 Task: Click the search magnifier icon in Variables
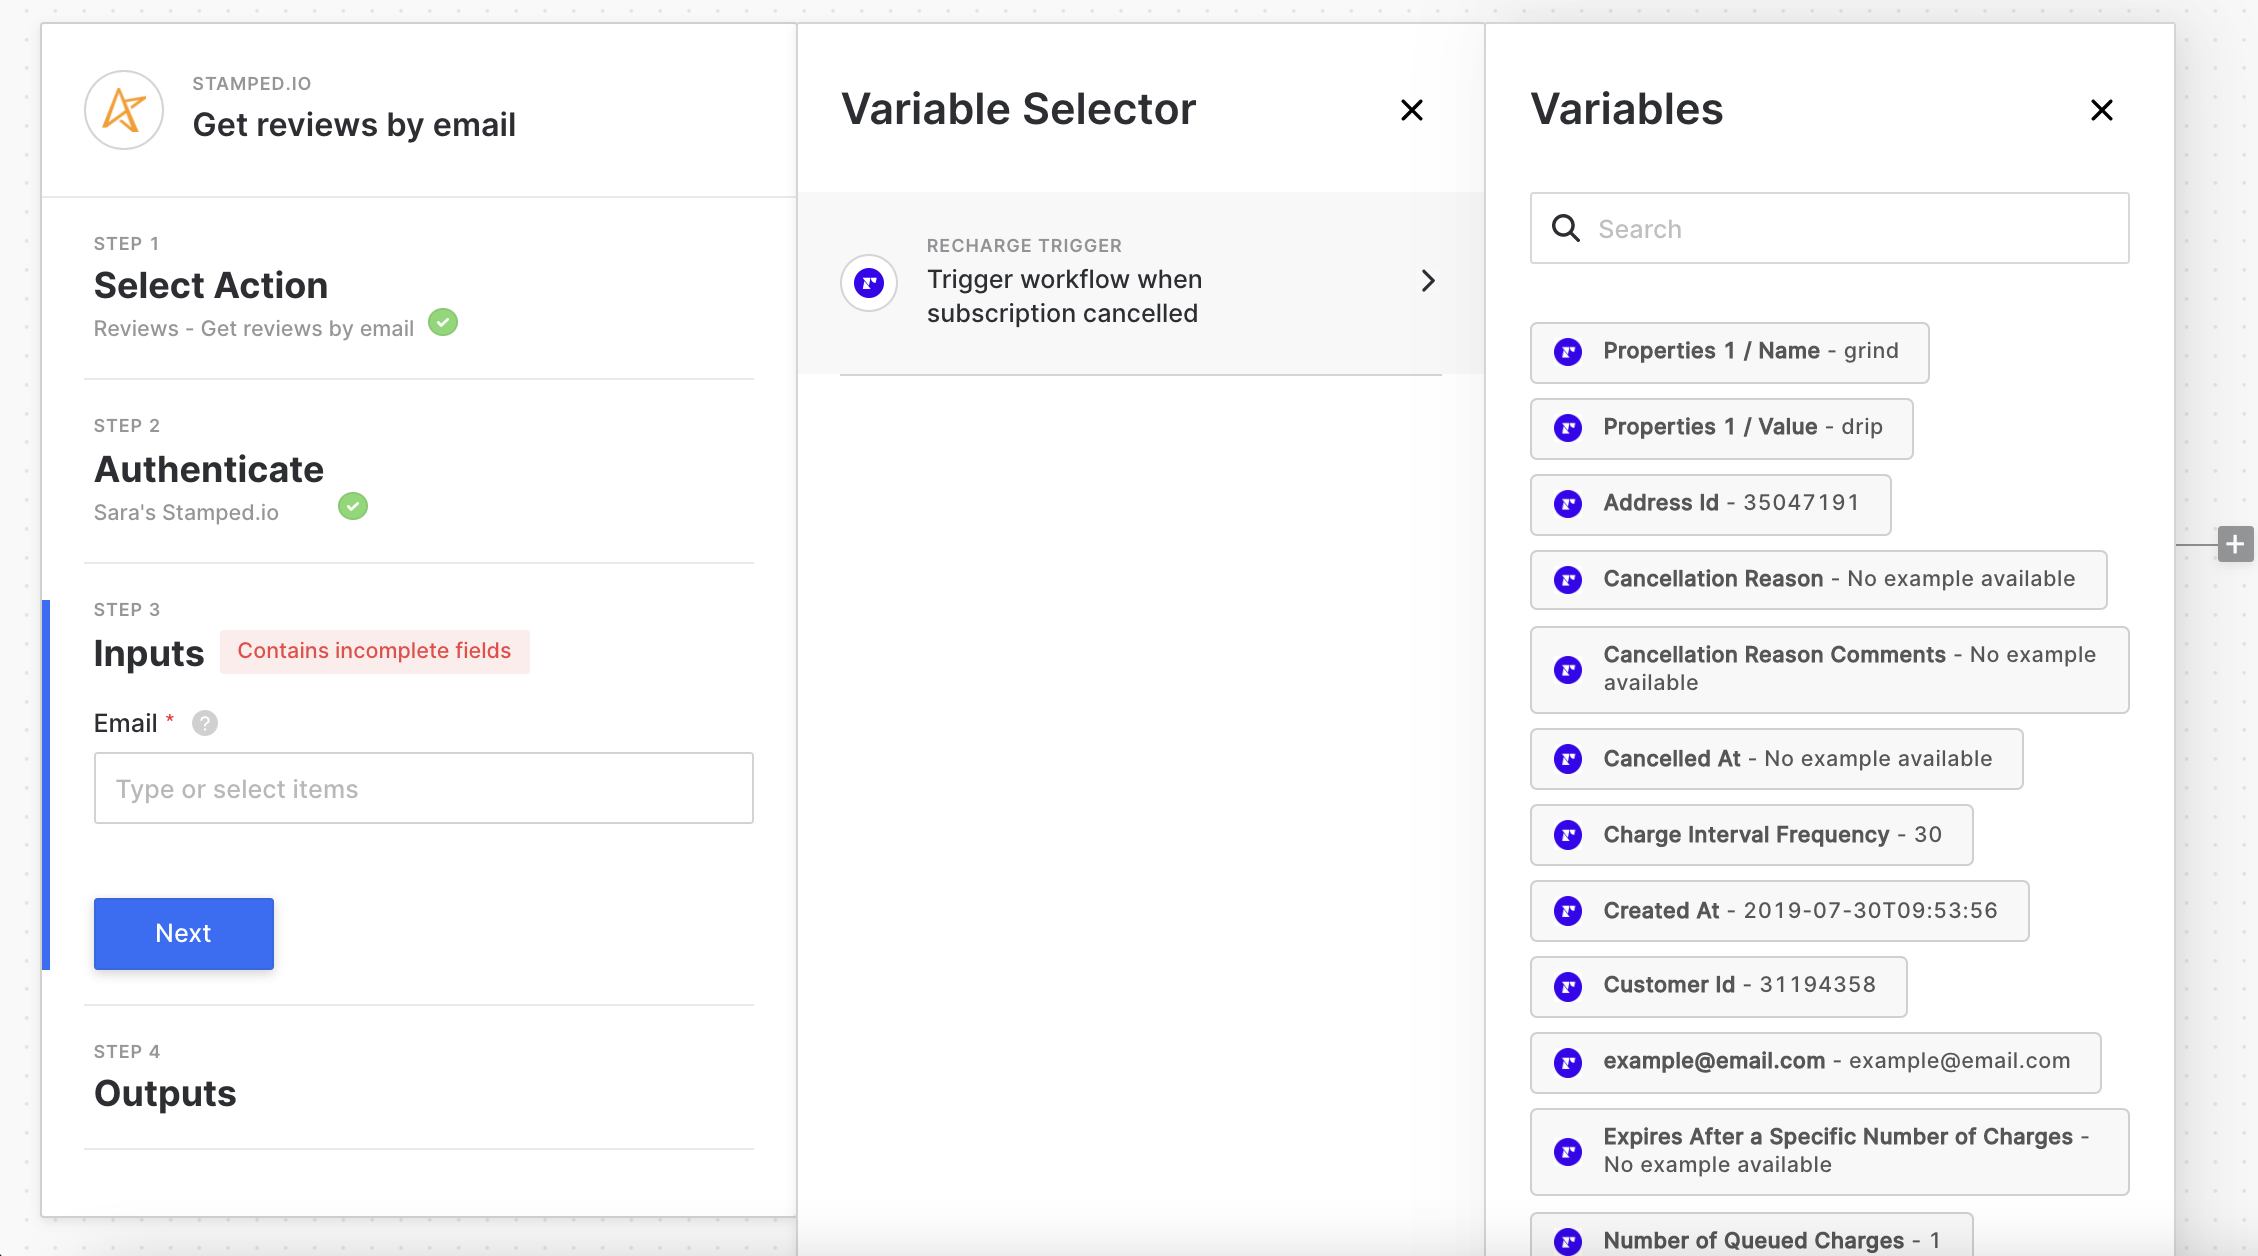click(1565, 229)
